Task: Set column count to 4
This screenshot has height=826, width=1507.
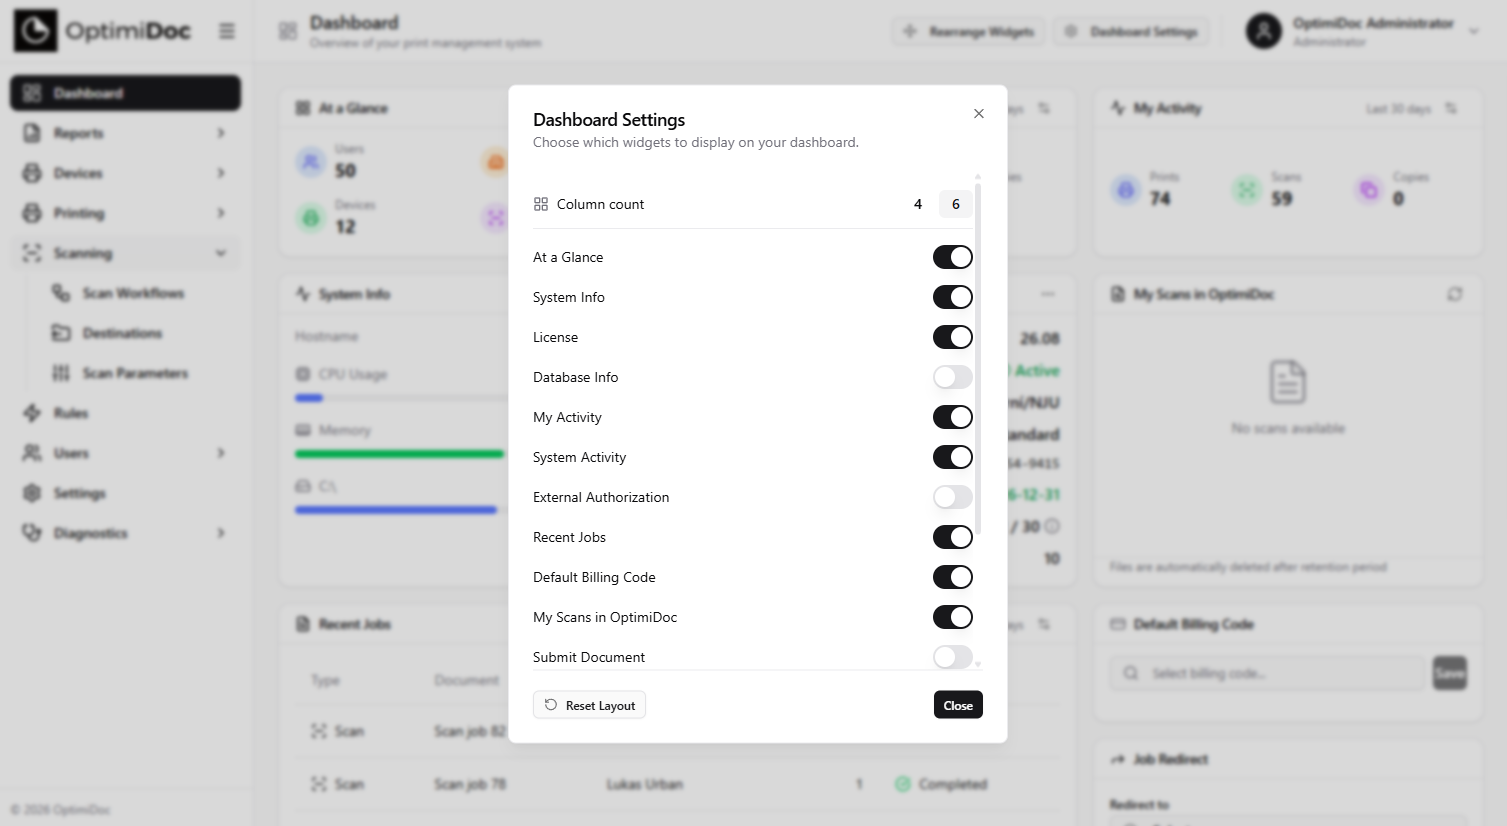Action: pyautogui.click(x=918, y=204)
